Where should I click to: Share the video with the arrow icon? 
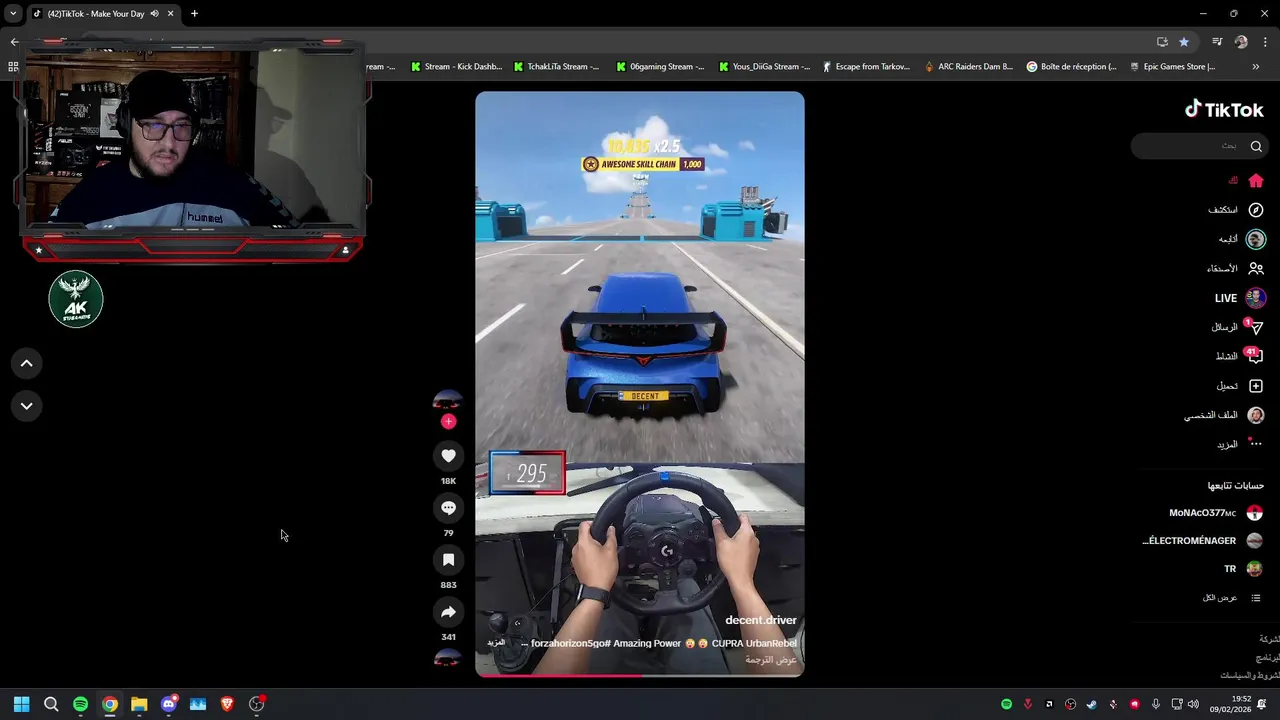(x=448, y=612)
